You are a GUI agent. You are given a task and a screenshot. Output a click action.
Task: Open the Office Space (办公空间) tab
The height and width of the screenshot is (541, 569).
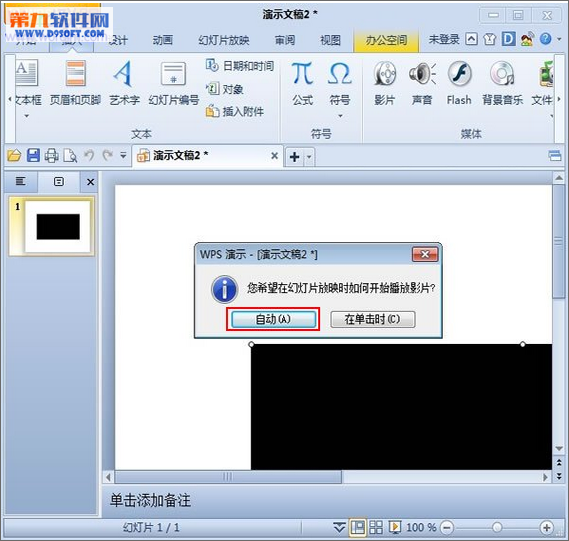click(x=386, y=41)
